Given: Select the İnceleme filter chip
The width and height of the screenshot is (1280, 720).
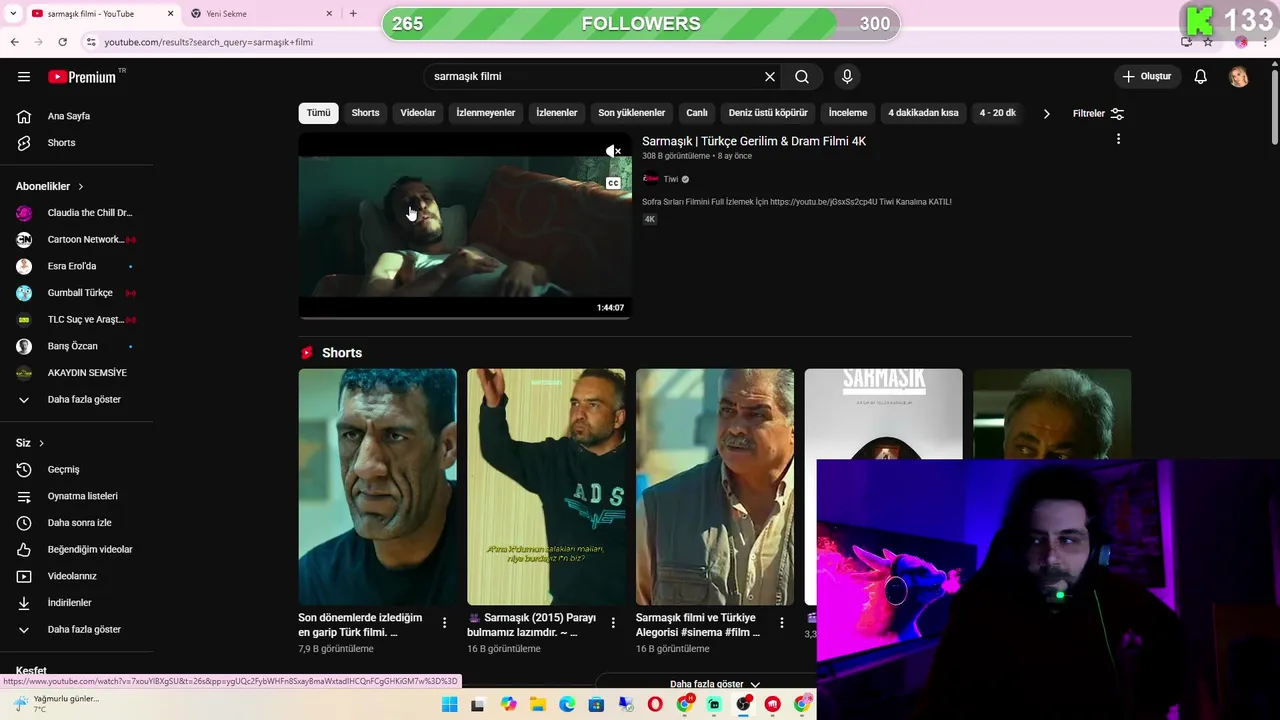Looking at the screenshot, I should click(848, 113).
